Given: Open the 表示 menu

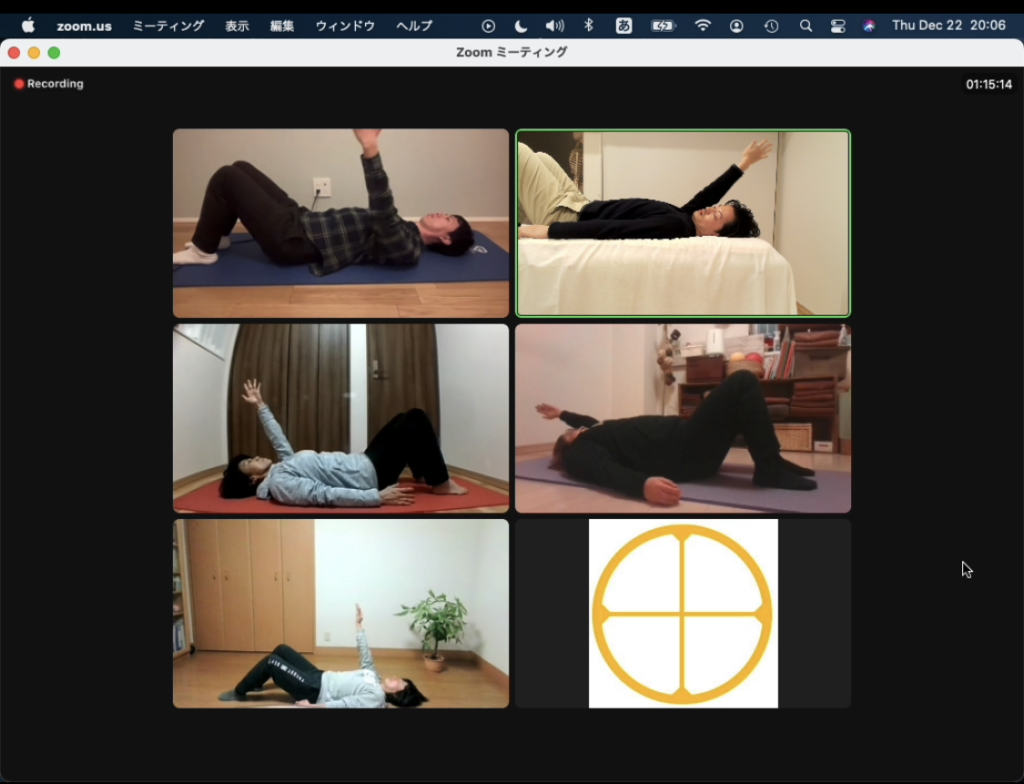Looking at the screenshot, I should (x=237, y=26).
